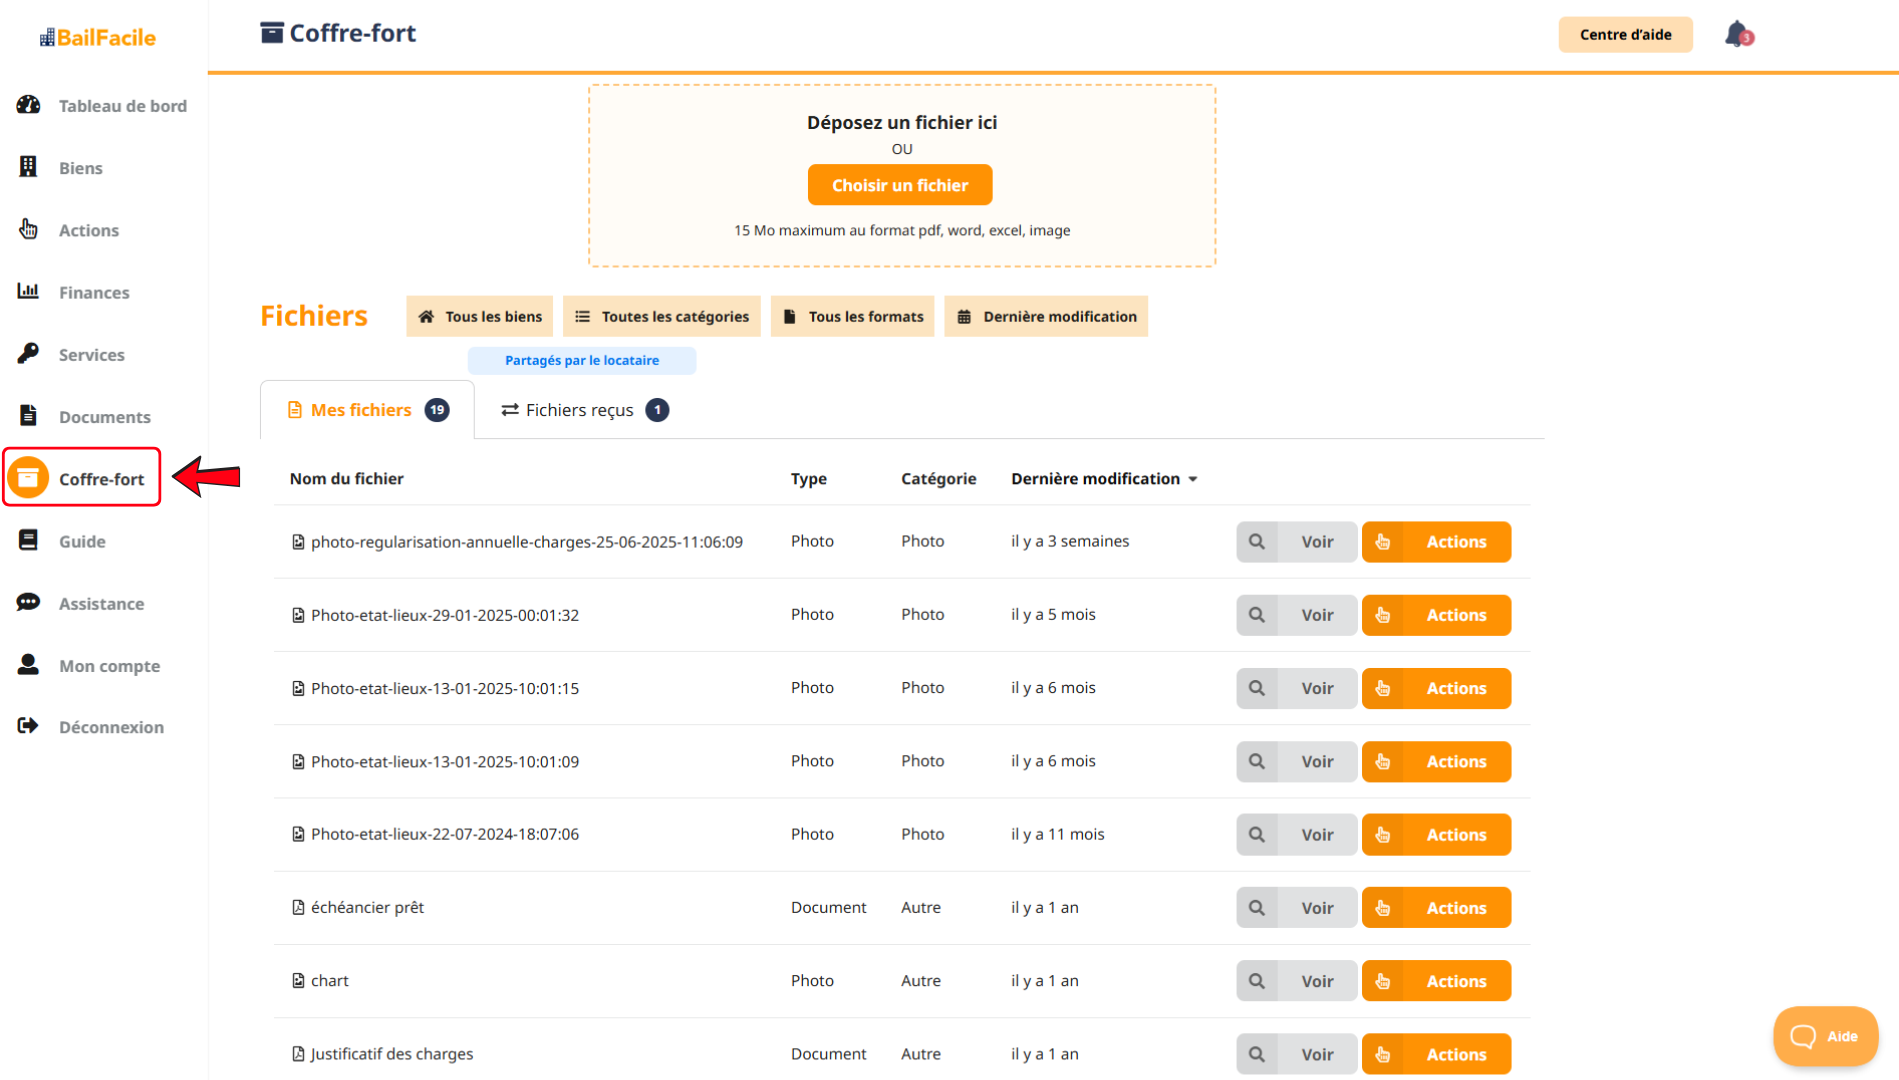The width and height of the screenshot is (1899, 1080).
Task: Open Actions menu for Photo-etat-lieux-29-01-2025-00:01:32
Action: [1436, 615]
